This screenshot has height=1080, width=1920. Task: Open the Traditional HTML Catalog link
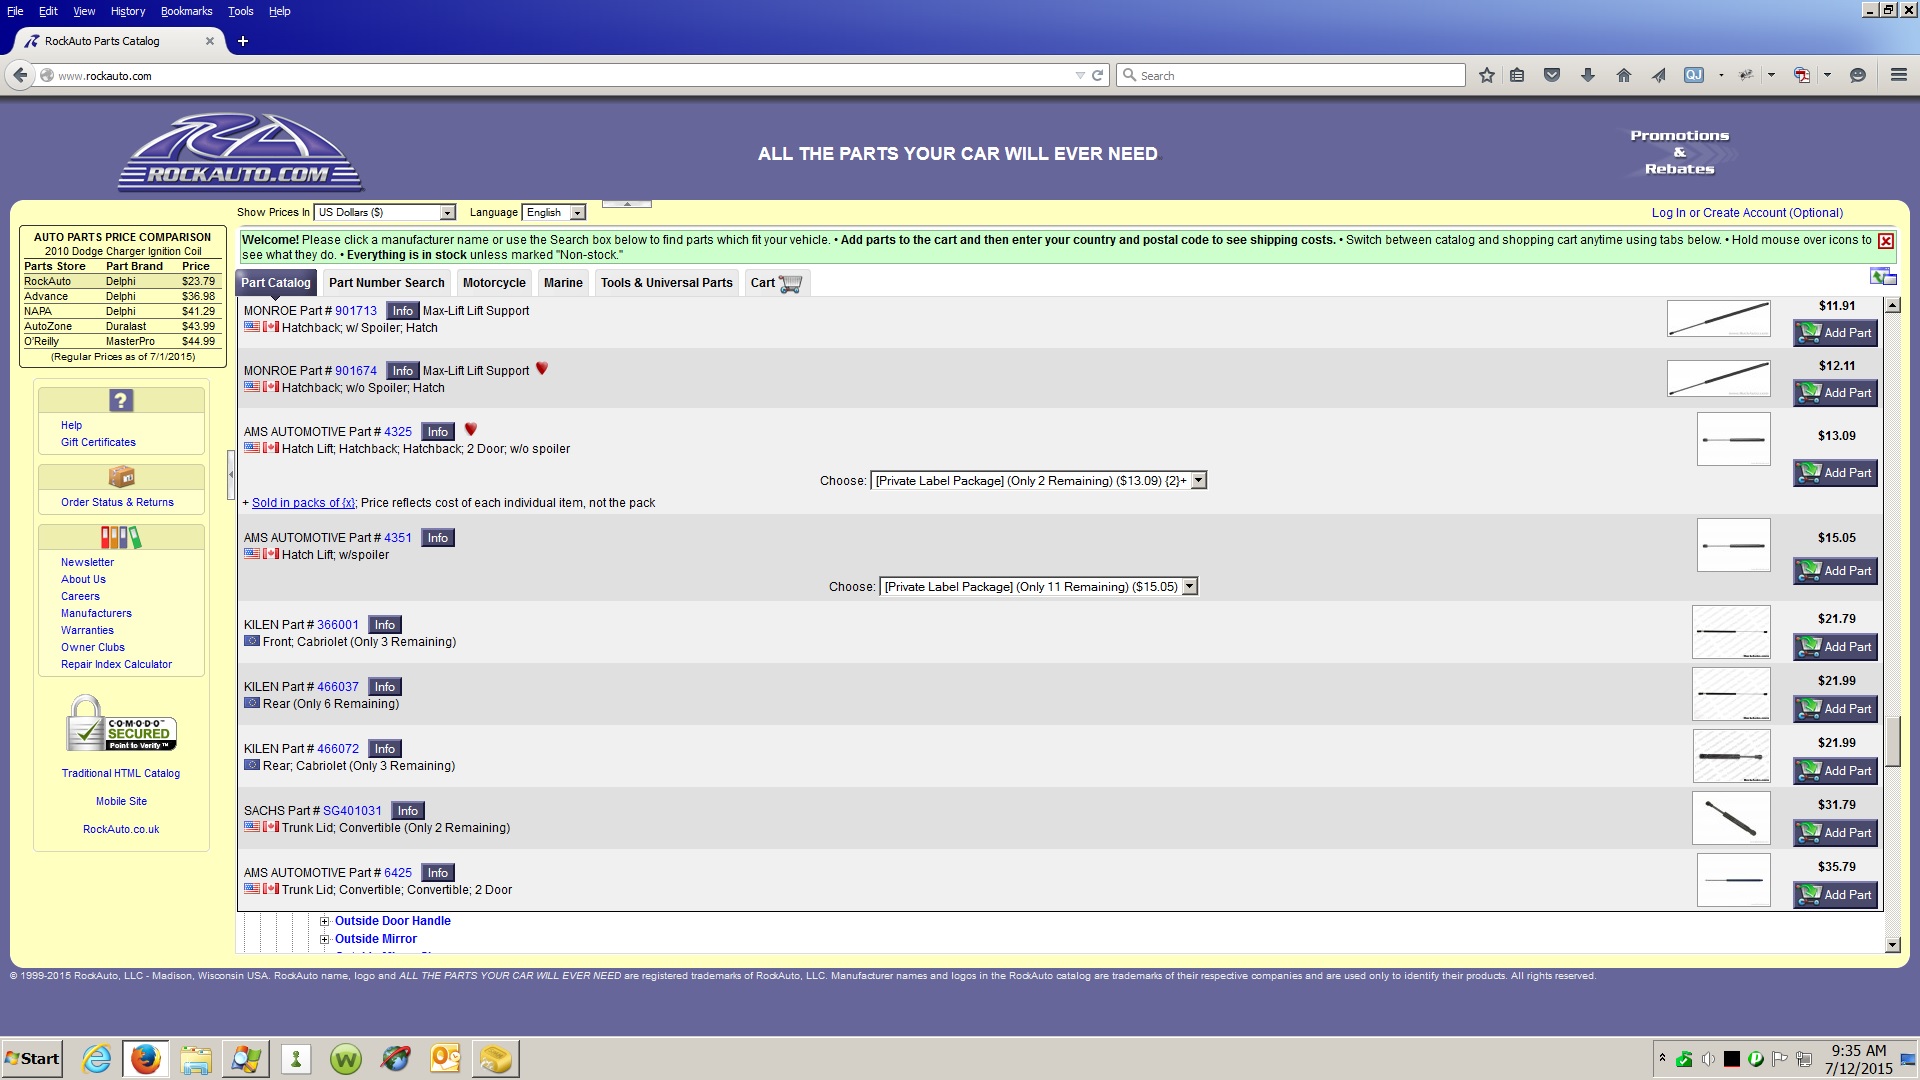point(121,773)
